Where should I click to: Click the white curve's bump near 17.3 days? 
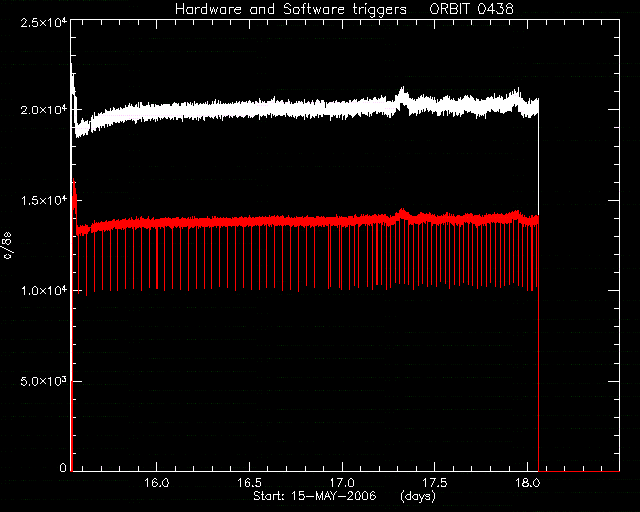(x=402, y=96)
